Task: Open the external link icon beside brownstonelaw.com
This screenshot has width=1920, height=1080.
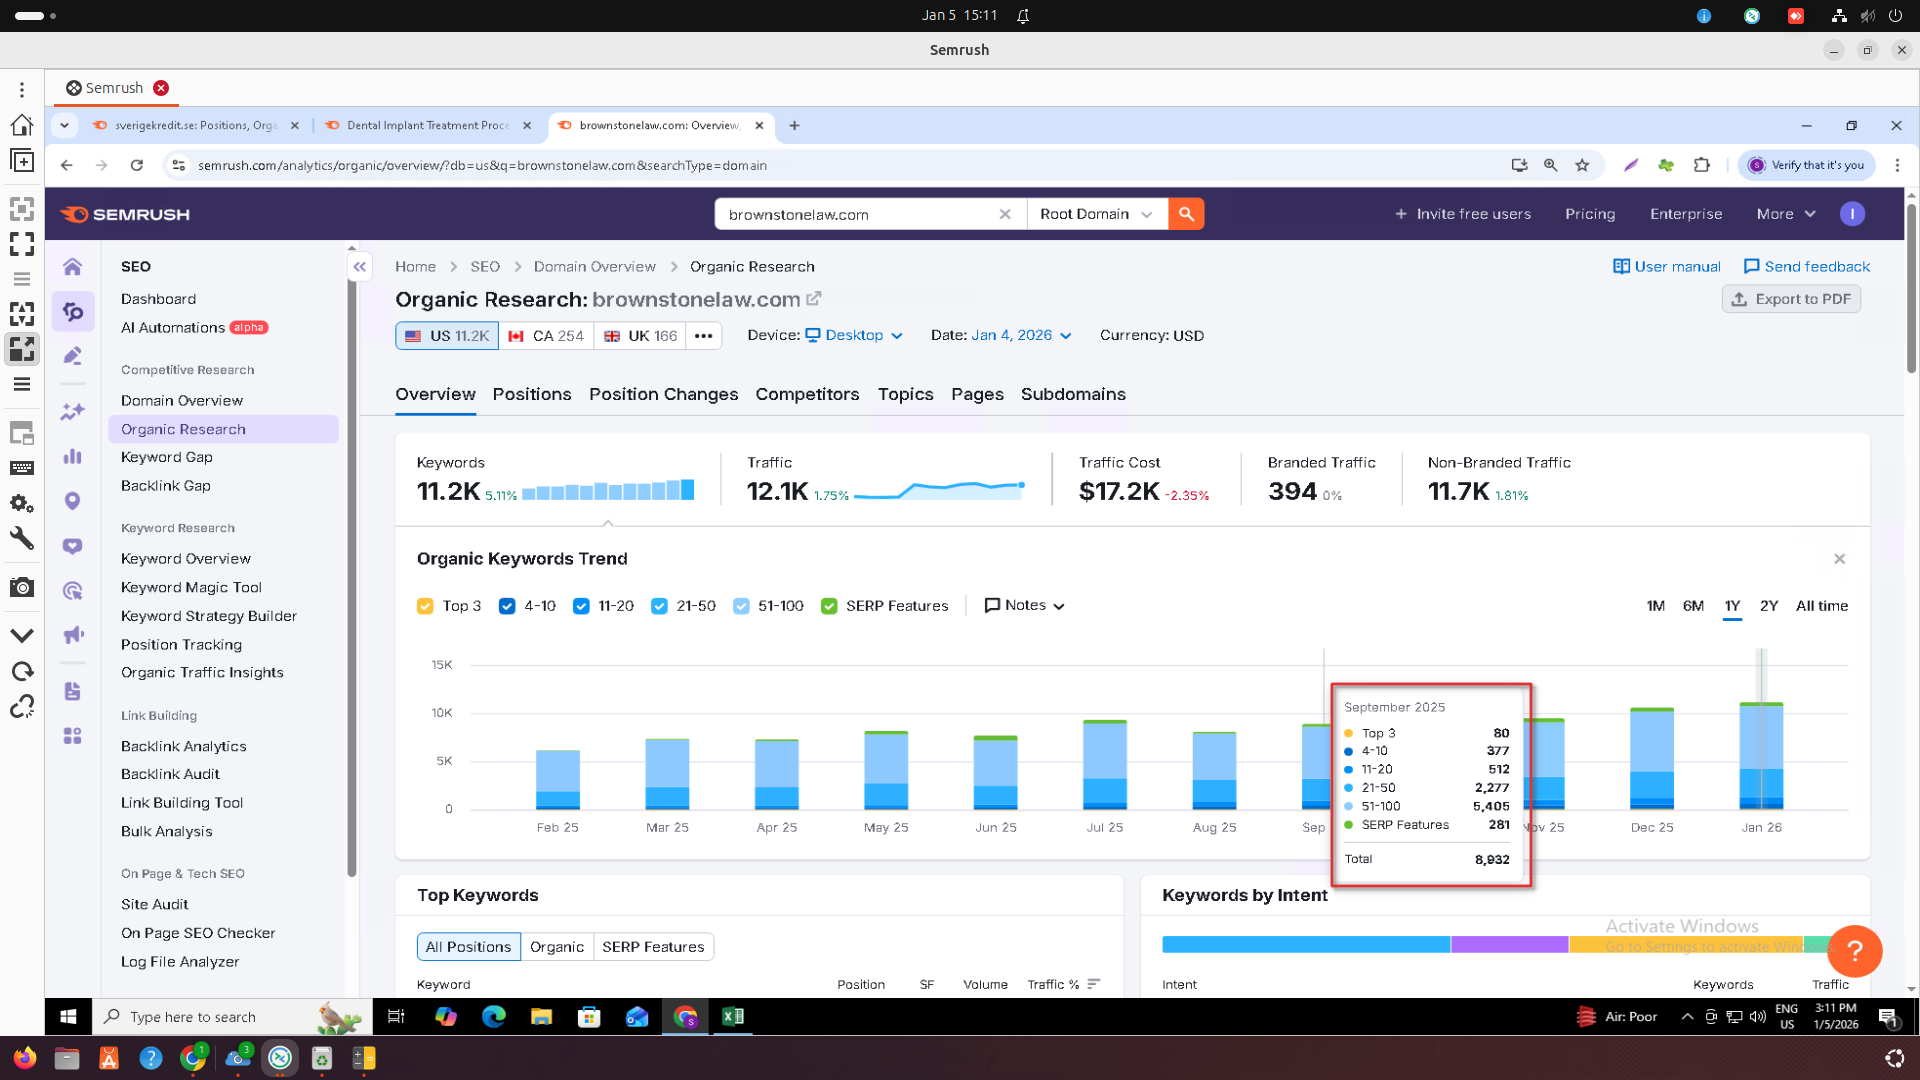Action: [814, 299]
